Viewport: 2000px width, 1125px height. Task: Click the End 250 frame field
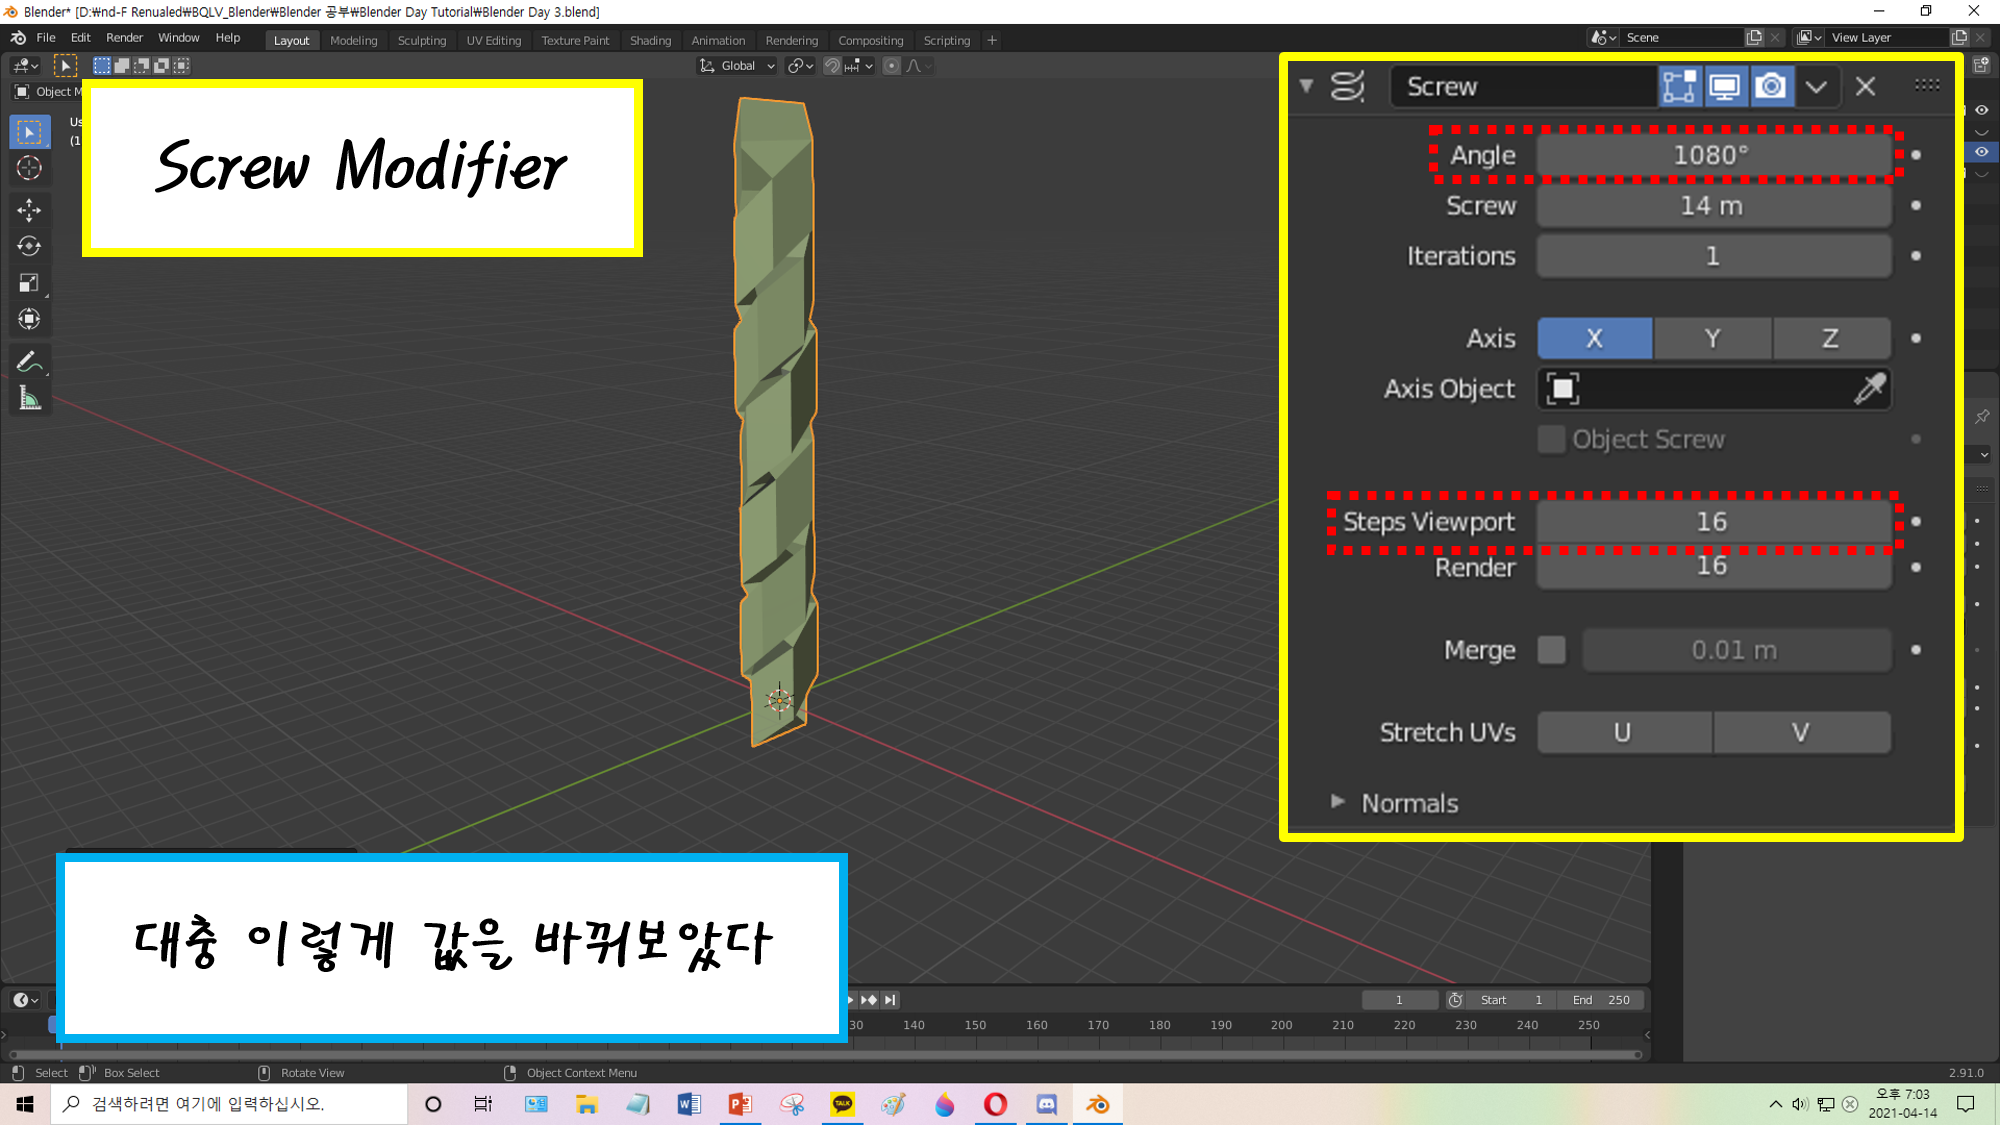point(1603,1000)
